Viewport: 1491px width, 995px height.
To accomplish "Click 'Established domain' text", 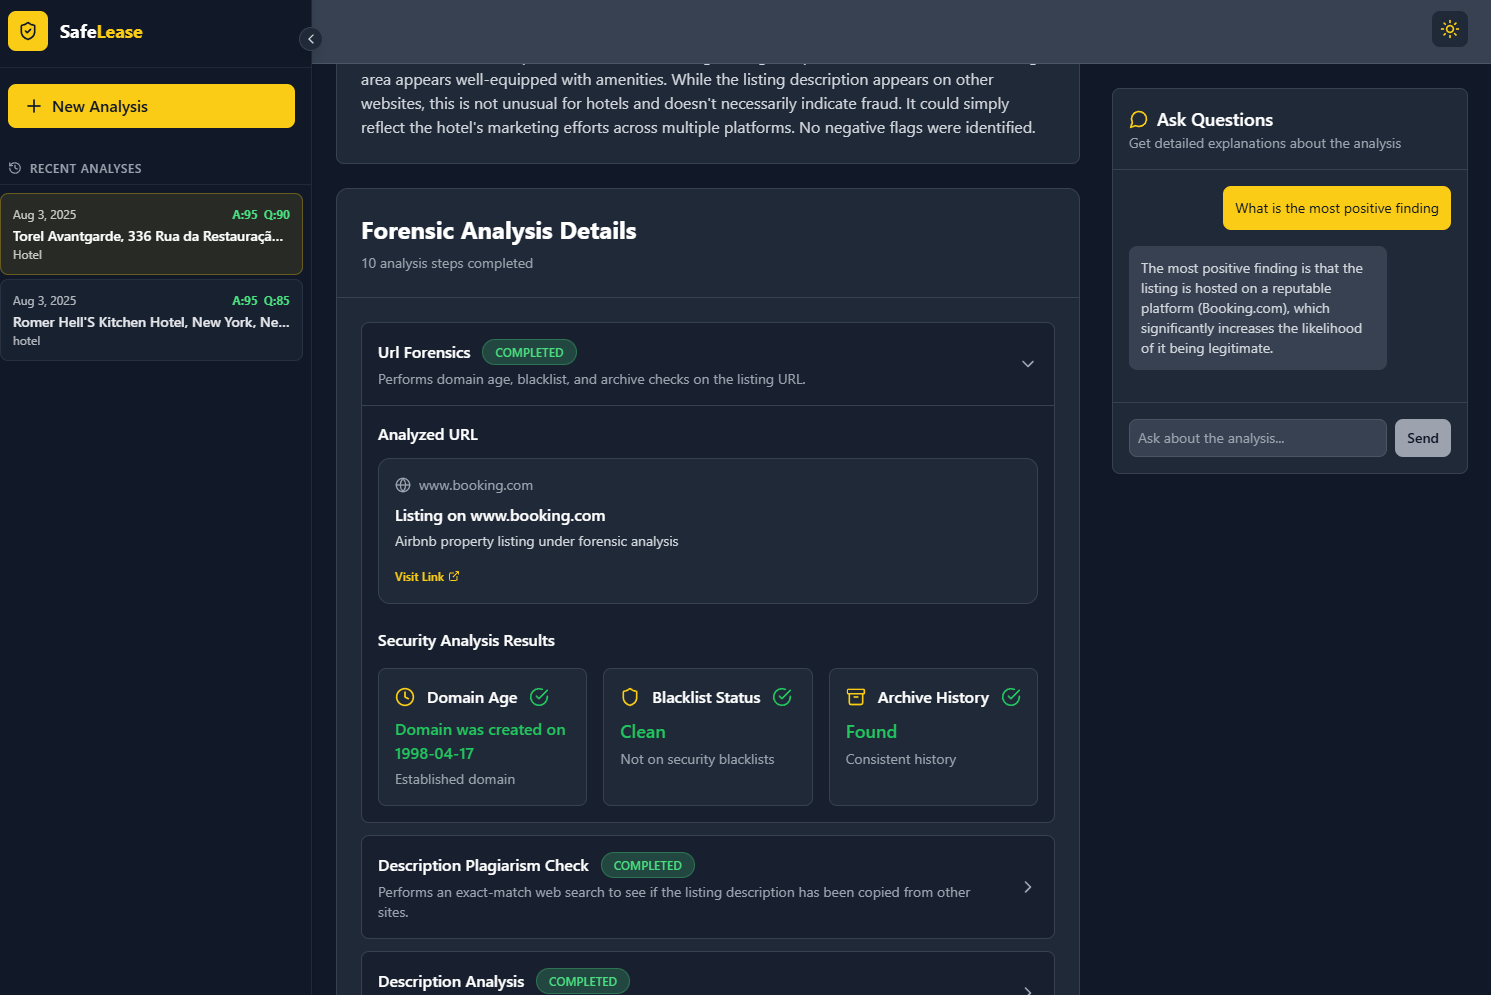I will click(x=455, y=779).
